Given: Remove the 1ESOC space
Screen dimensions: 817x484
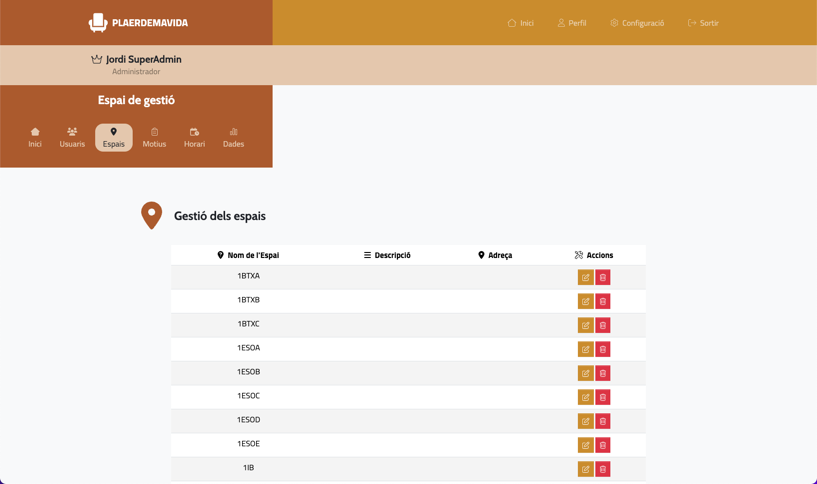Looking at the screenshot, I should (603, 397).
